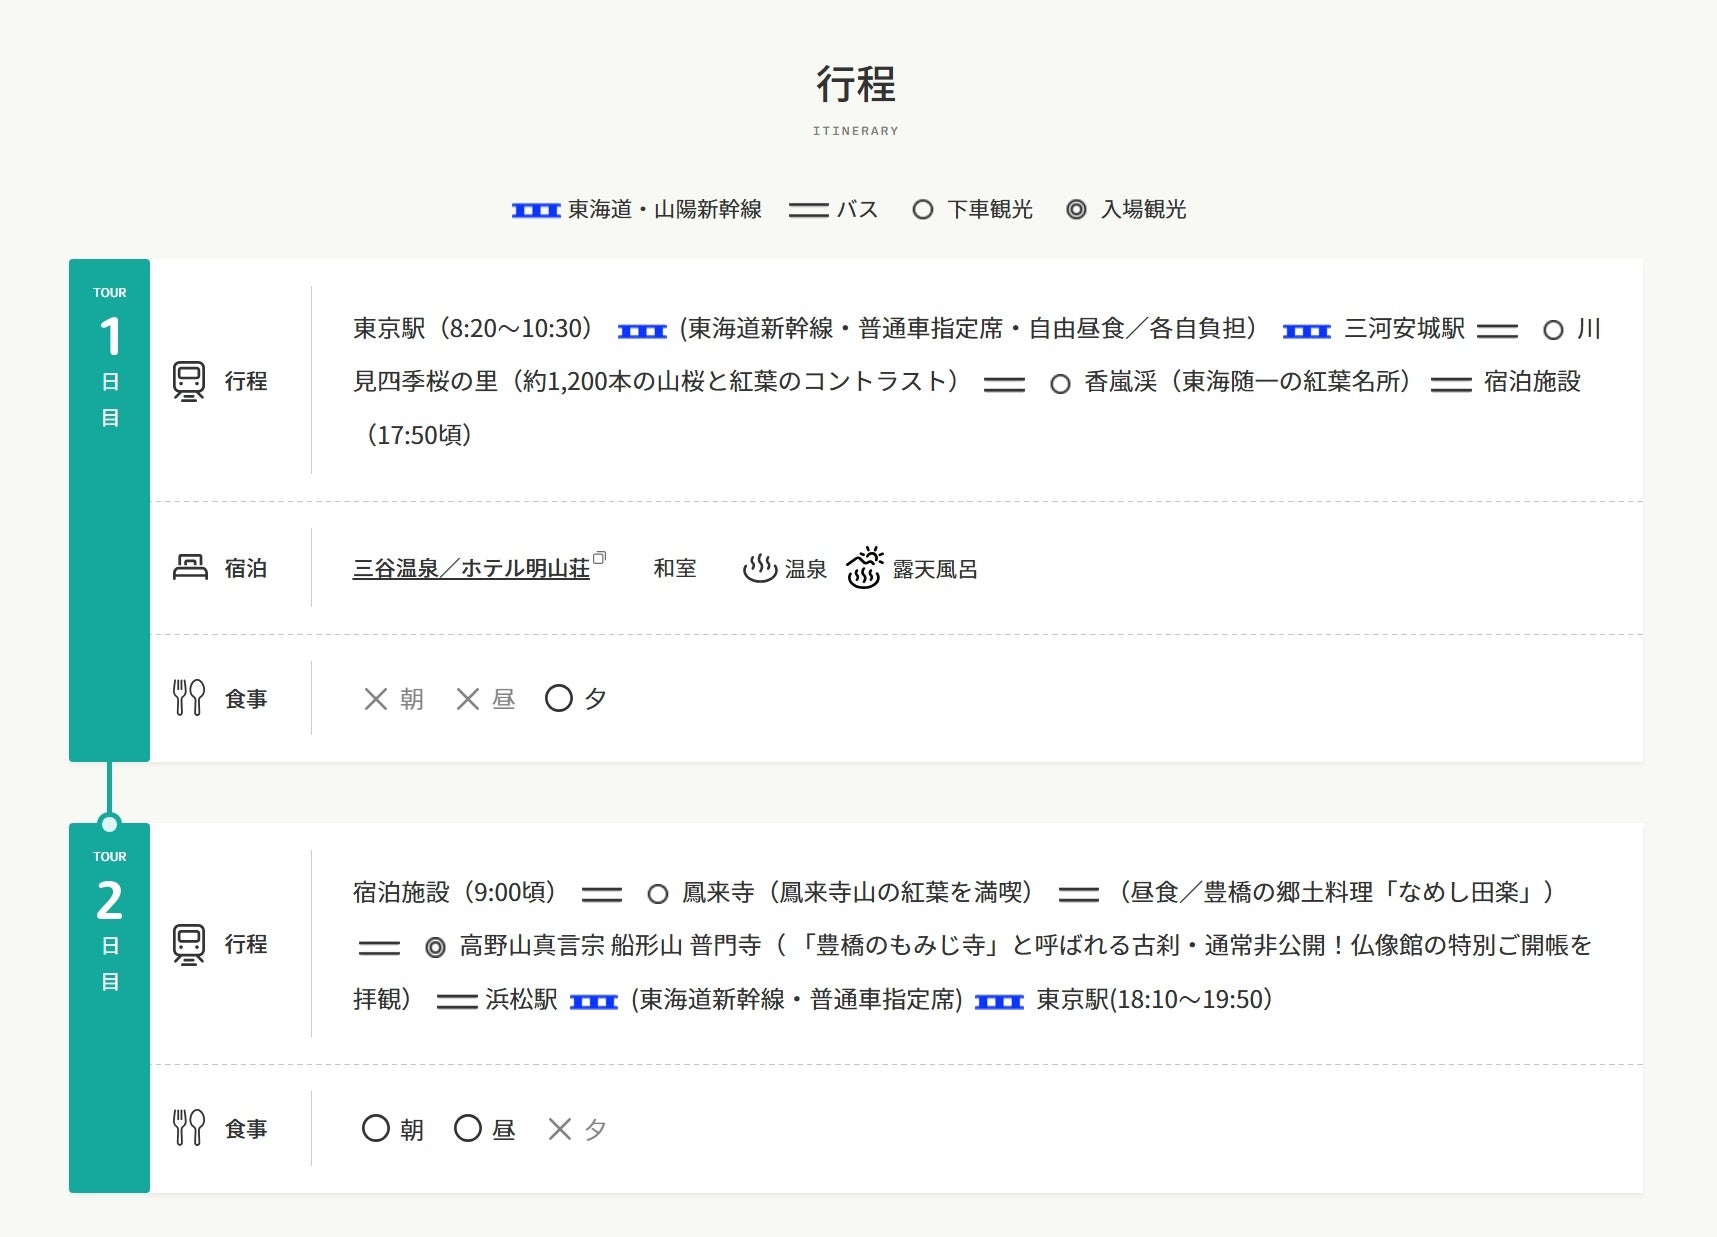Click the hot spring icon next to 温泉
The height and width of the screenshot is (1237, 1717).
click(760, 568)
